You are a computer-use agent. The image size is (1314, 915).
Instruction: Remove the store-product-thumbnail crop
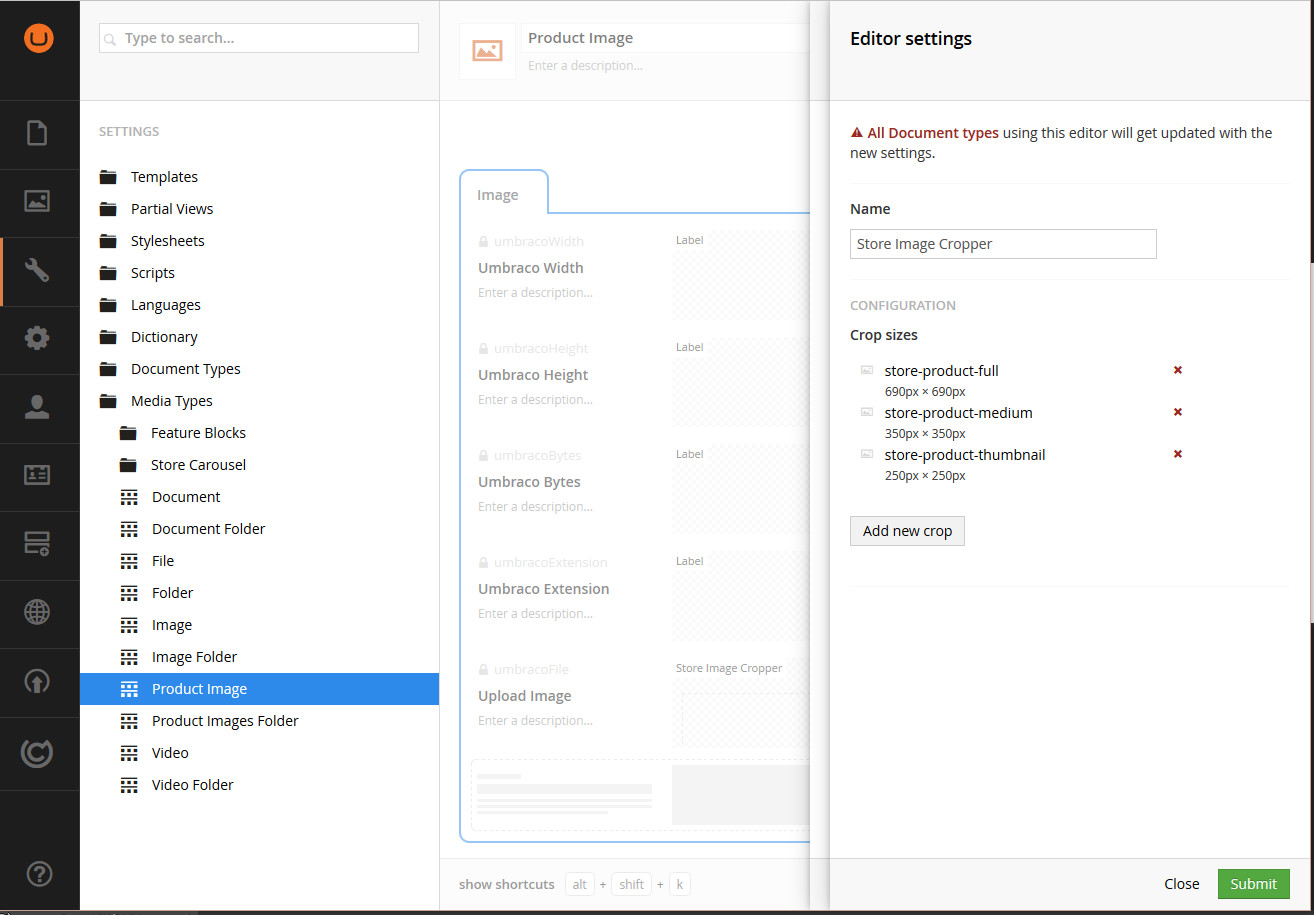[1177, 454]
